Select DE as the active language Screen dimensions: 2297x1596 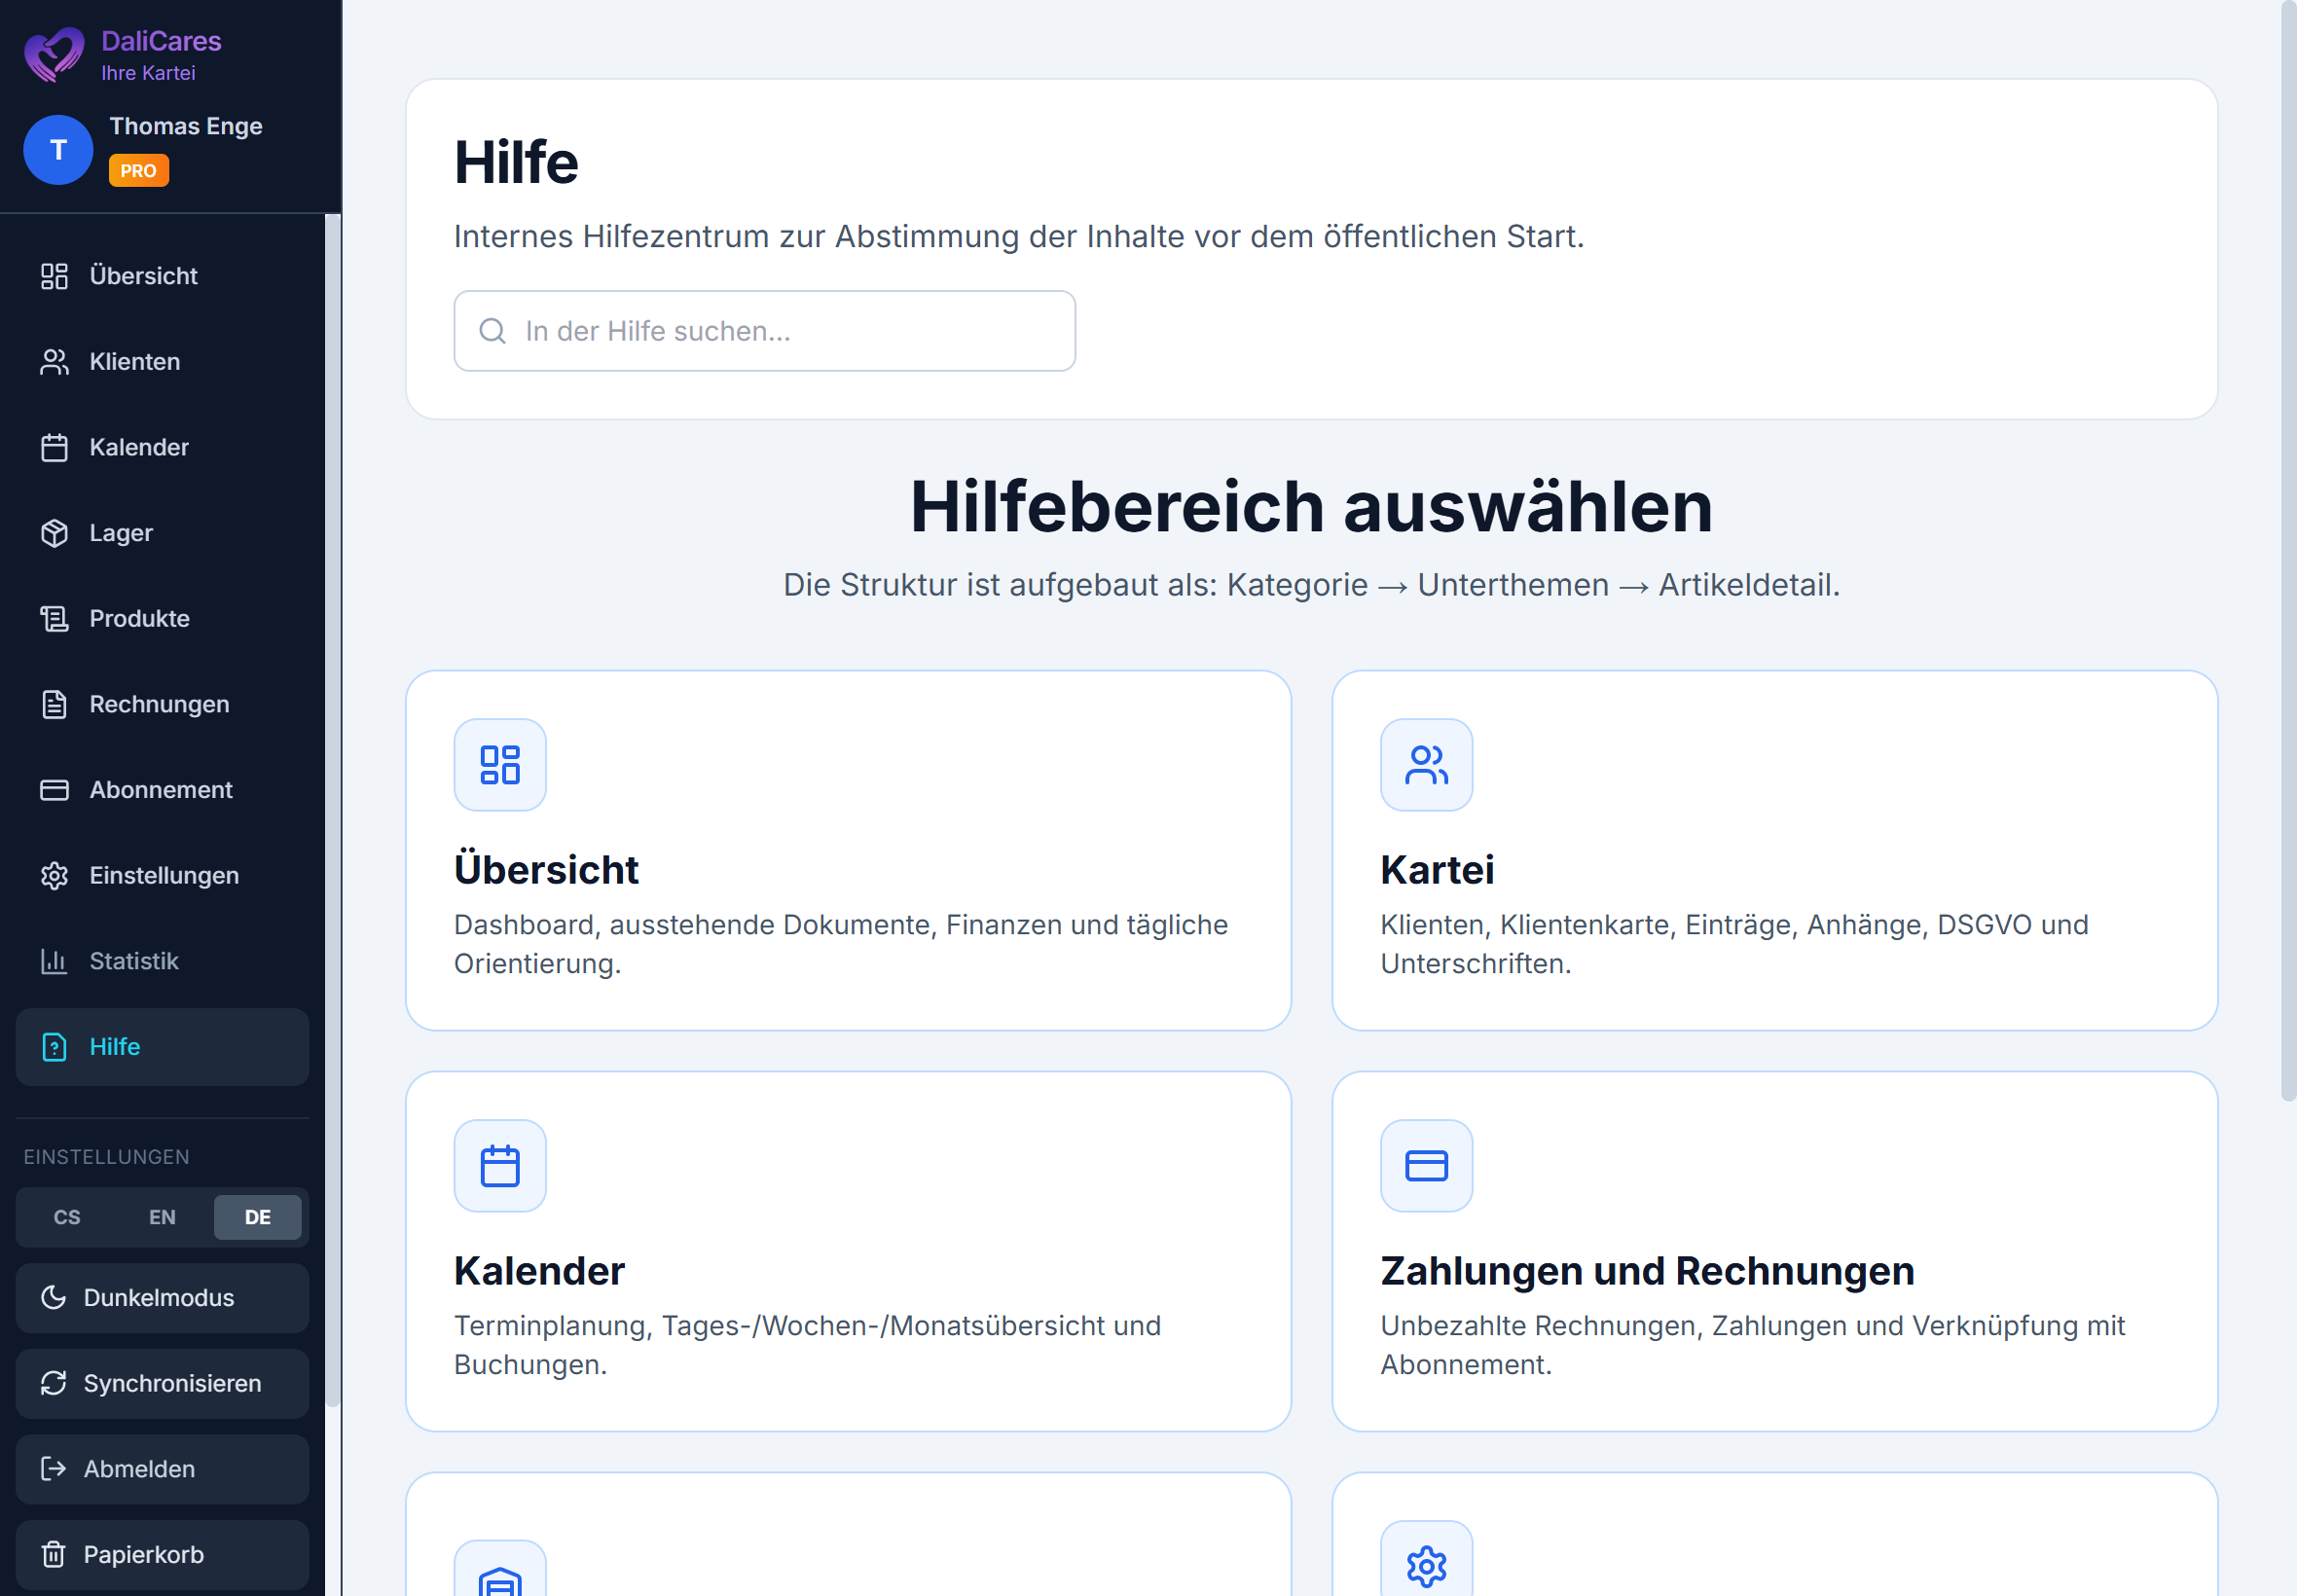(x=258, y=1217)
